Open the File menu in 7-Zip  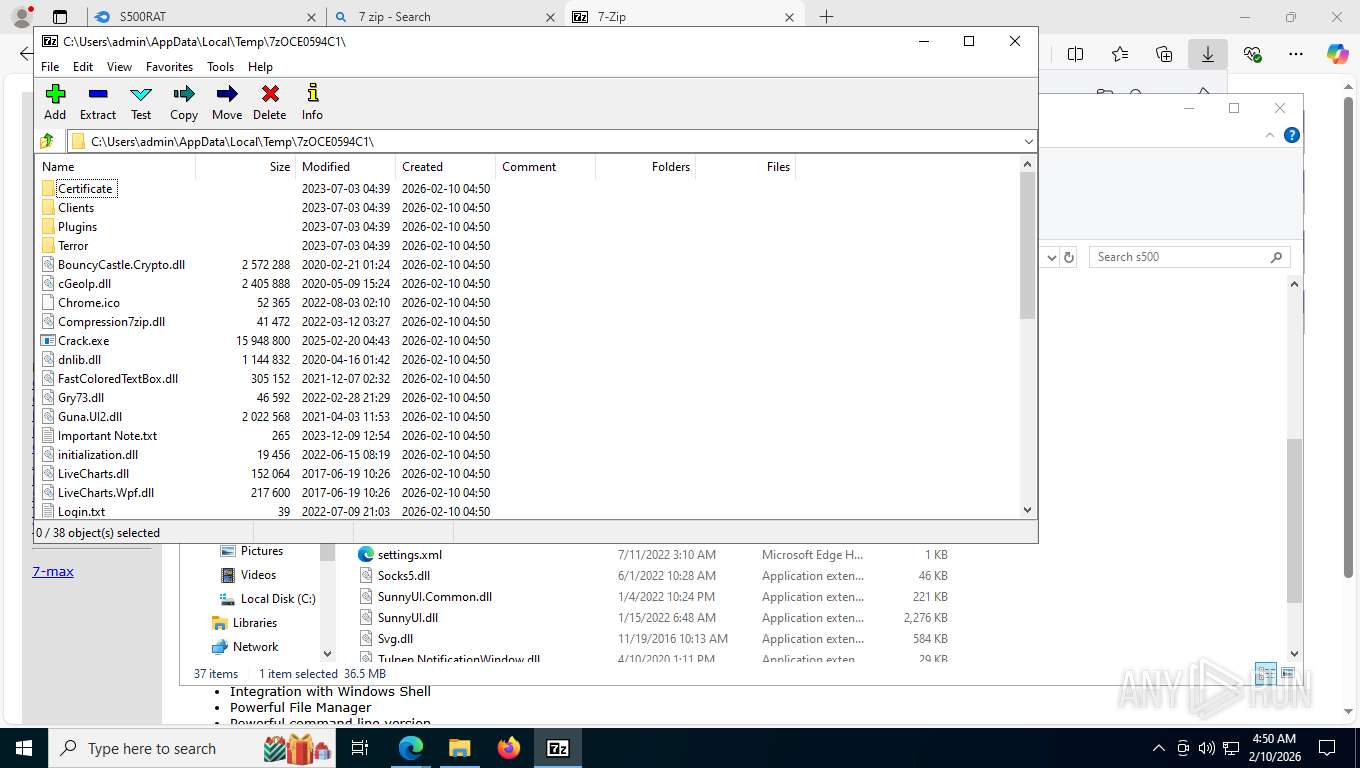click(x=50, y=67)
